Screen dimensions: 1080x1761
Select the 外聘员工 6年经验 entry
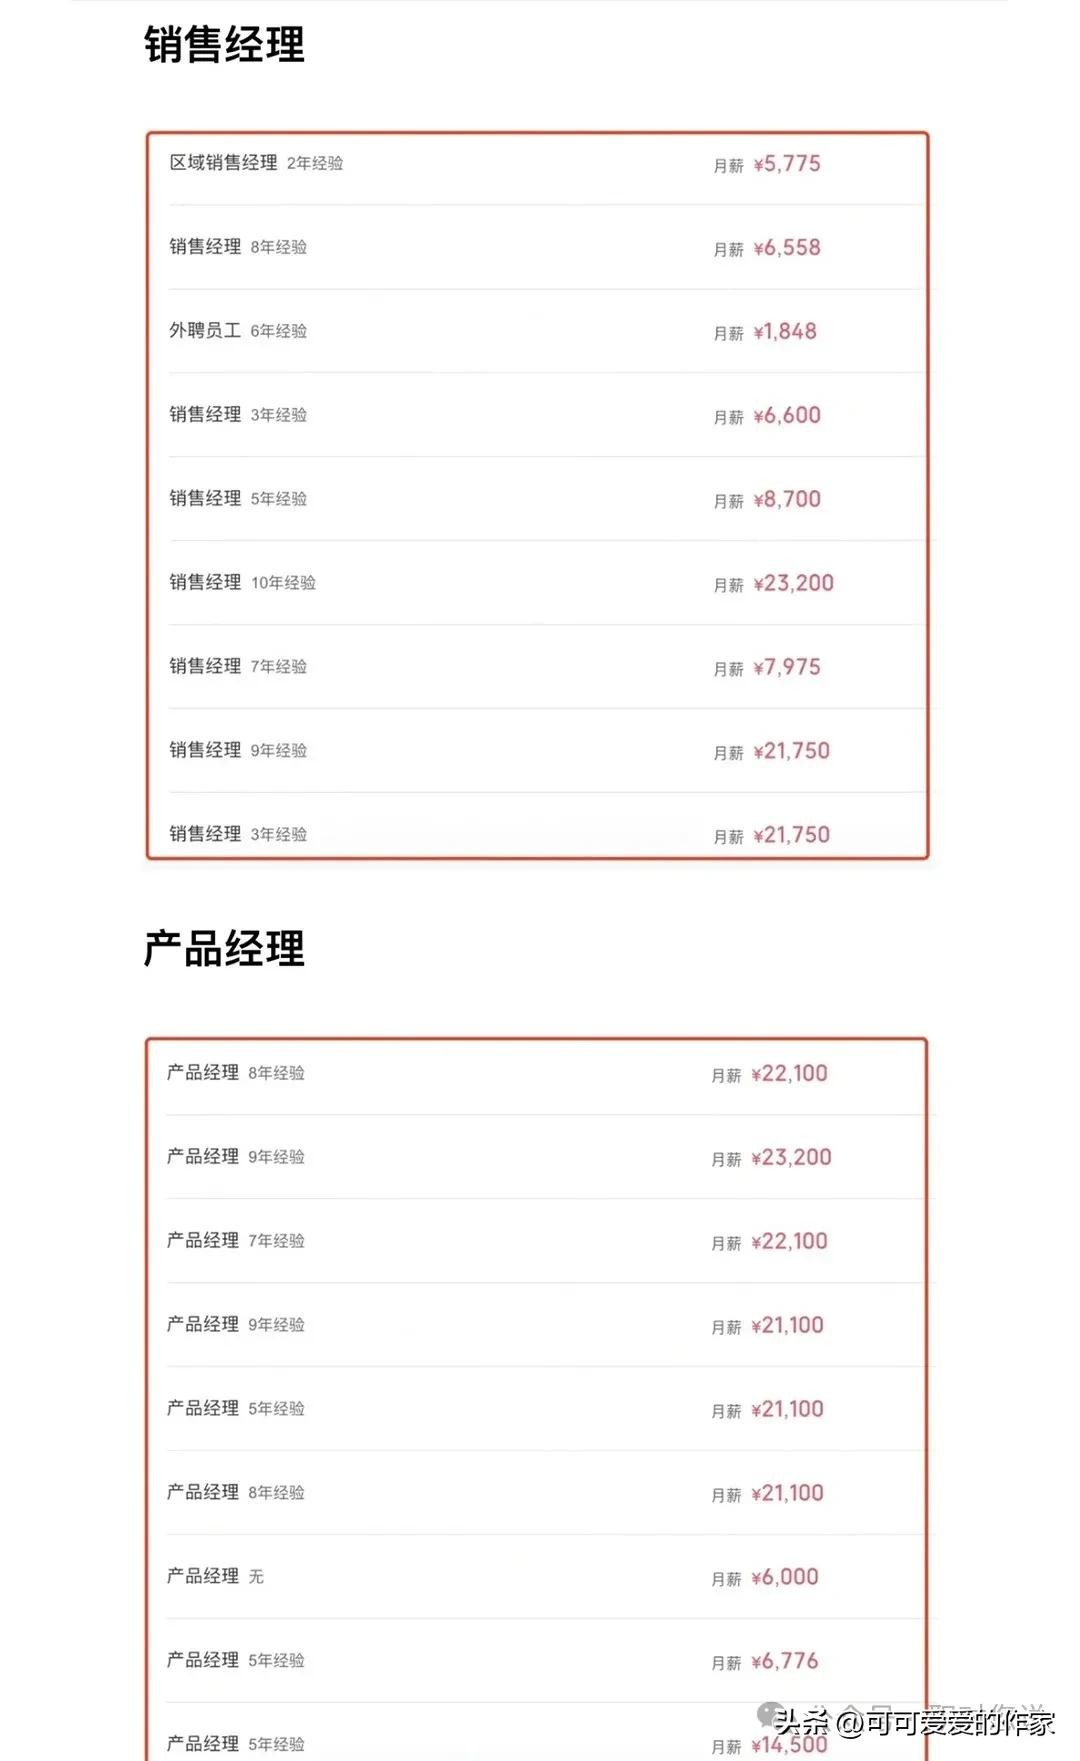(x=238, y=331)
